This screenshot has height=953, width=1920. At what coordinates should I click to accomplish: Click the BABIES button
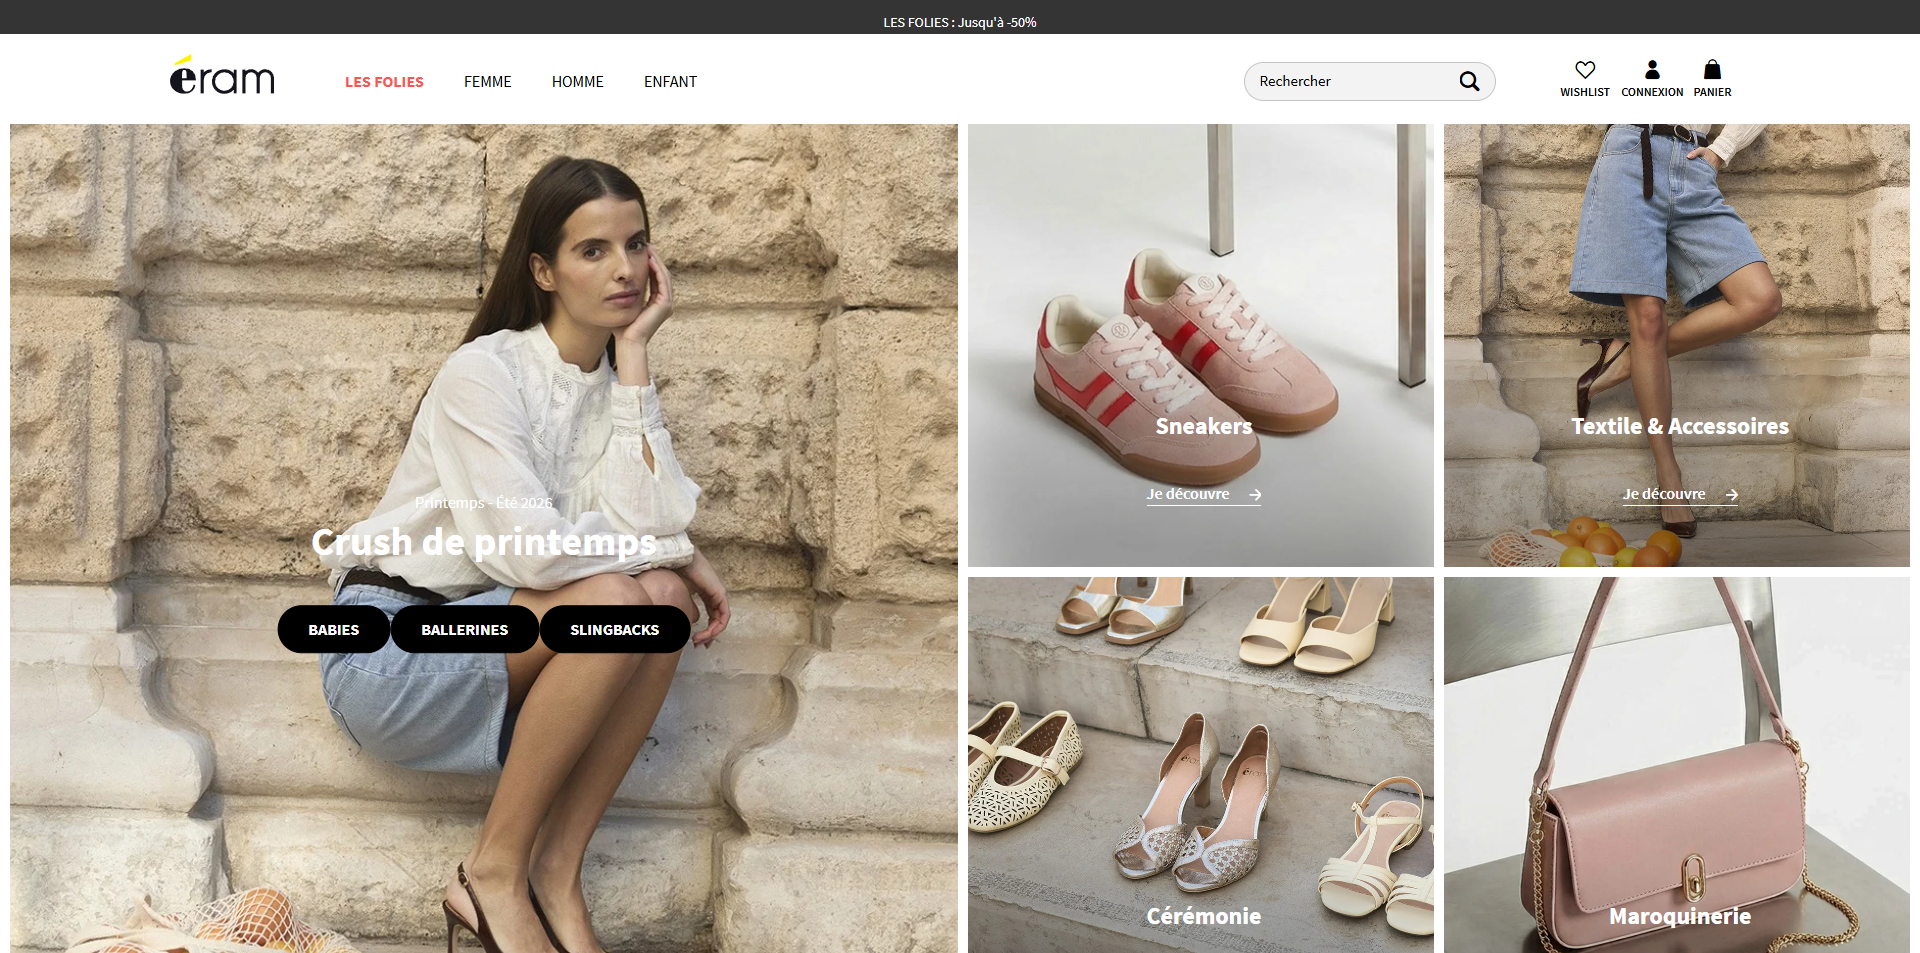click(334, 630)
